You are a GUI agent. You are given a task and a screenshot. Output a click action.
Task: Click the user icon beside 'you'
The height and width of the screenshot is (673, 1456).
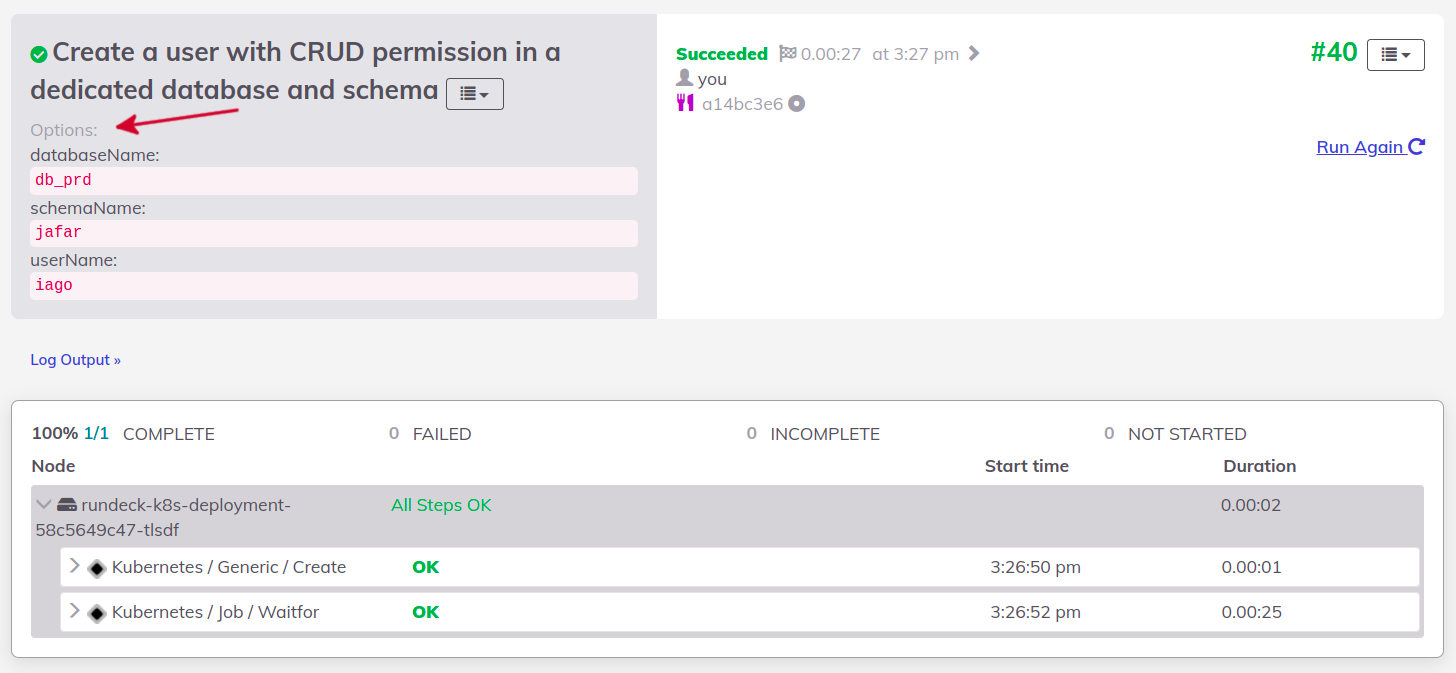coord(685,78)
